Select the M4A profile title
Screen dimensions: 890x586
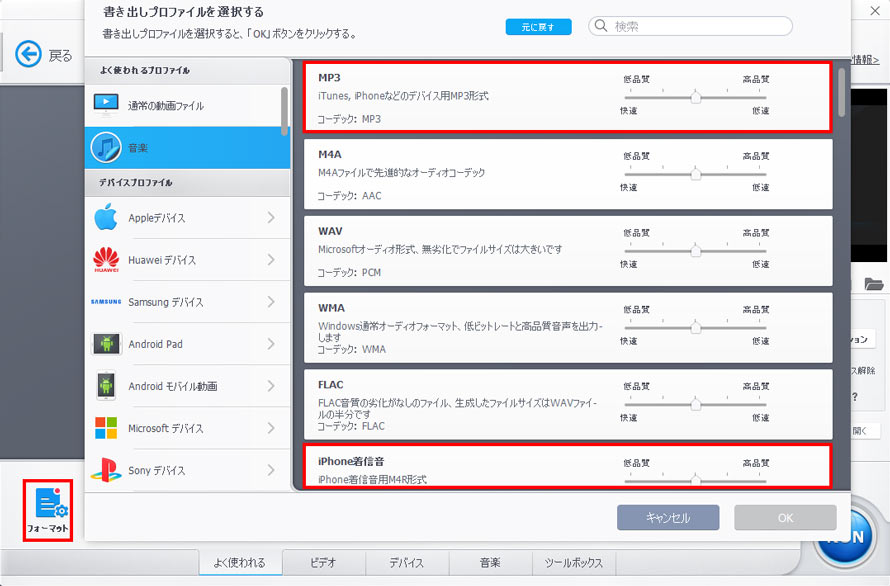coord(330,154)
